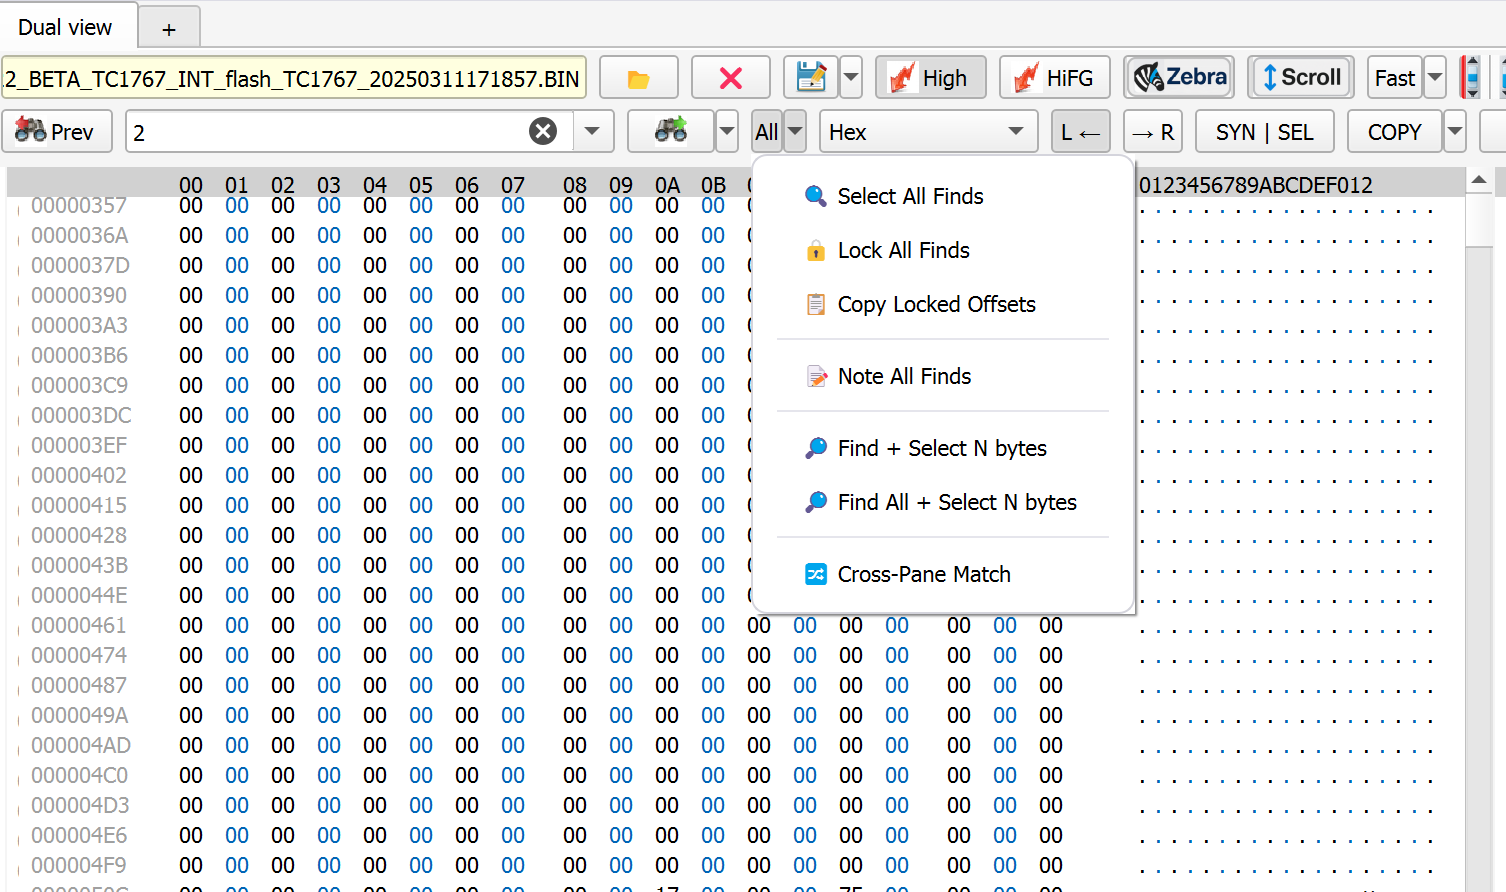Viewport: 1506px width, 892px height.
Task: Clear the search field with X icon
Action: tap(543, 132)
